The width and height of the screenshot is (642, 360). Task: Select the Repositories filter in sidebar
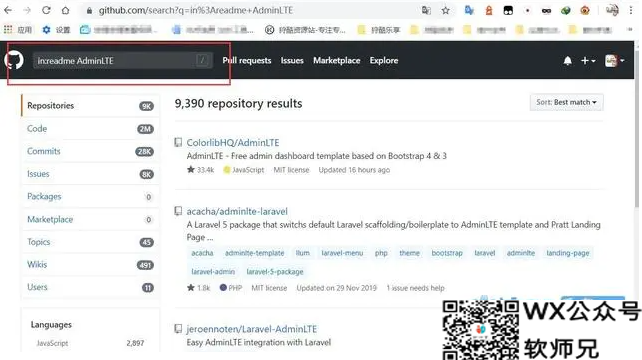[90, 106]
